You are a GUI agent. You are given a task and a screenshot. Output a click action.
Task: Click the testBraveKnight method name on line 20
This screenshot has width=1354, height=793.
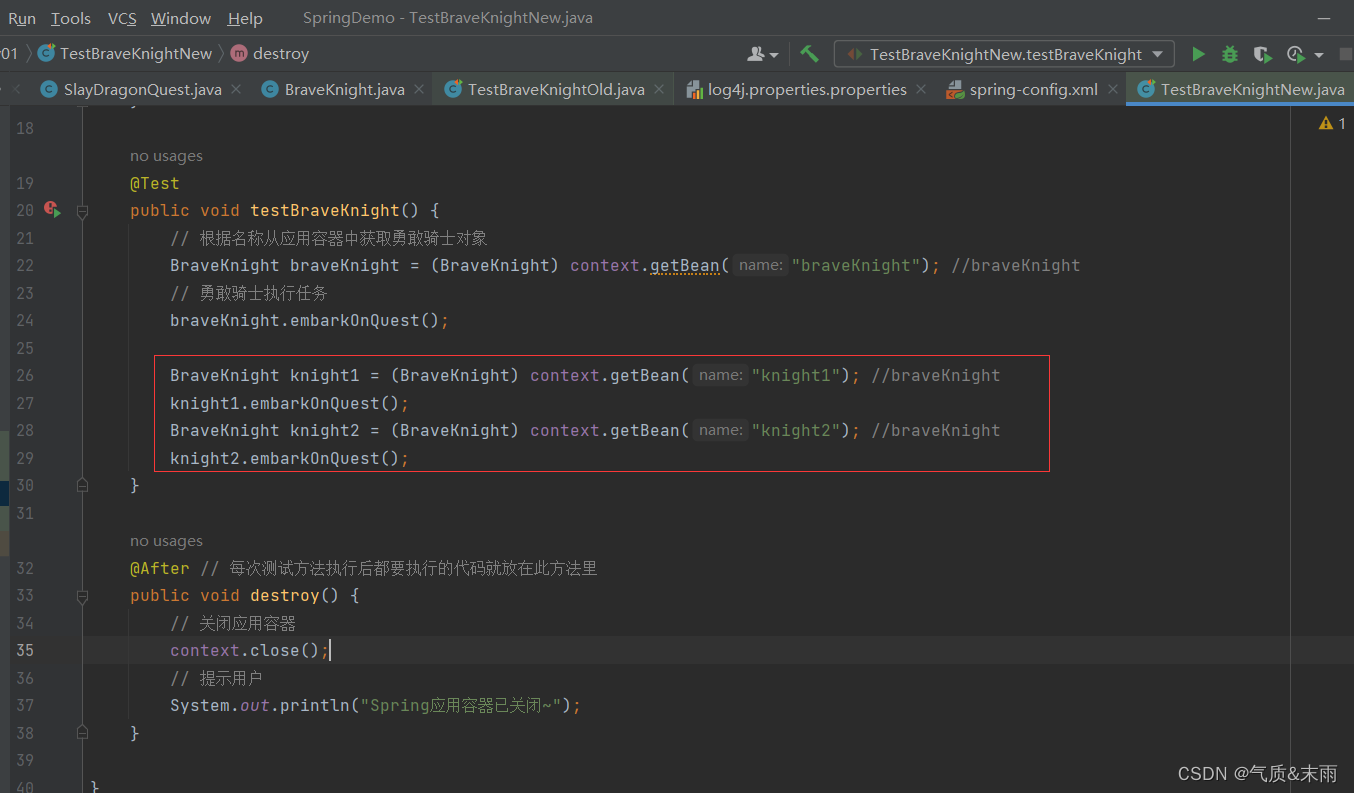(325, 211)
